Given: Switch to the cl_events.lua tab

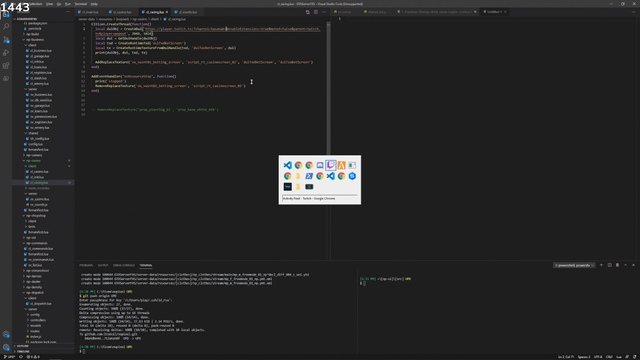Looking at the screenshot, I should tap(188, 12).
